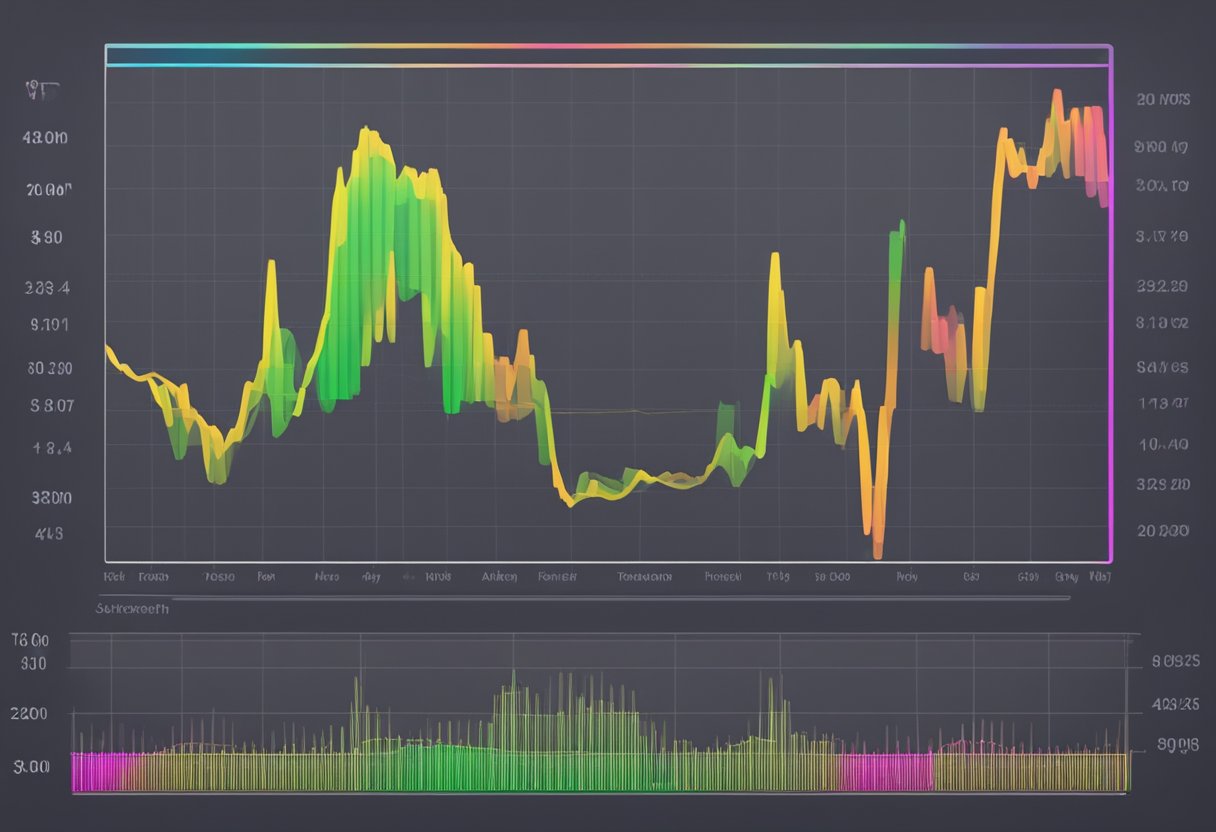Click the pink volume bars at far left

[x=97, y=771]
